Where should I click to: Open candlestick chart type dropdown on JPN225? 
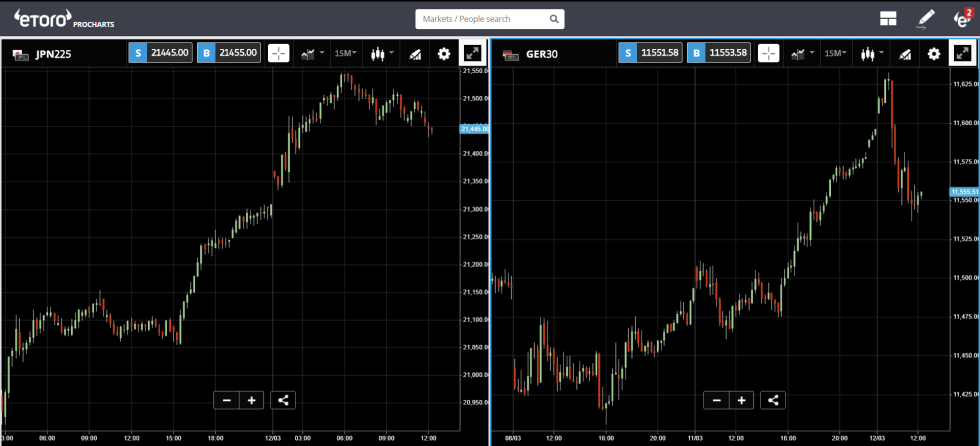[x=381, y=54]
